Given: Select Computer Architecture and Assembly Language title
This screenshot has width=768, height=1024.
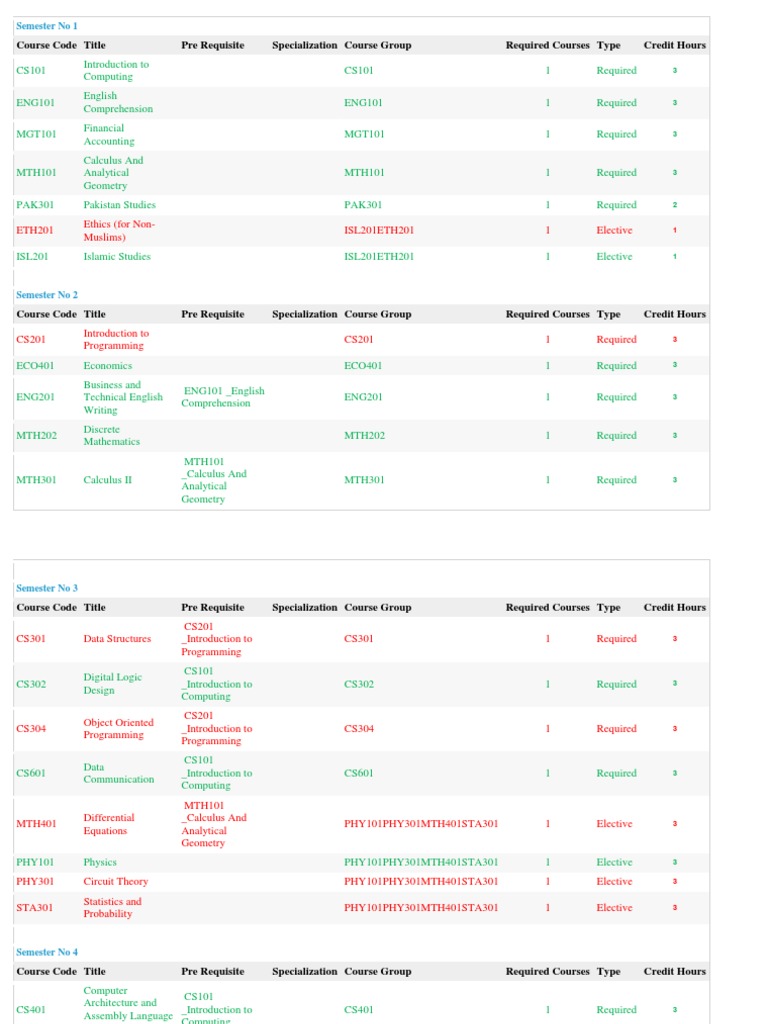Looking at the screenshot, I should point(128,1003).
